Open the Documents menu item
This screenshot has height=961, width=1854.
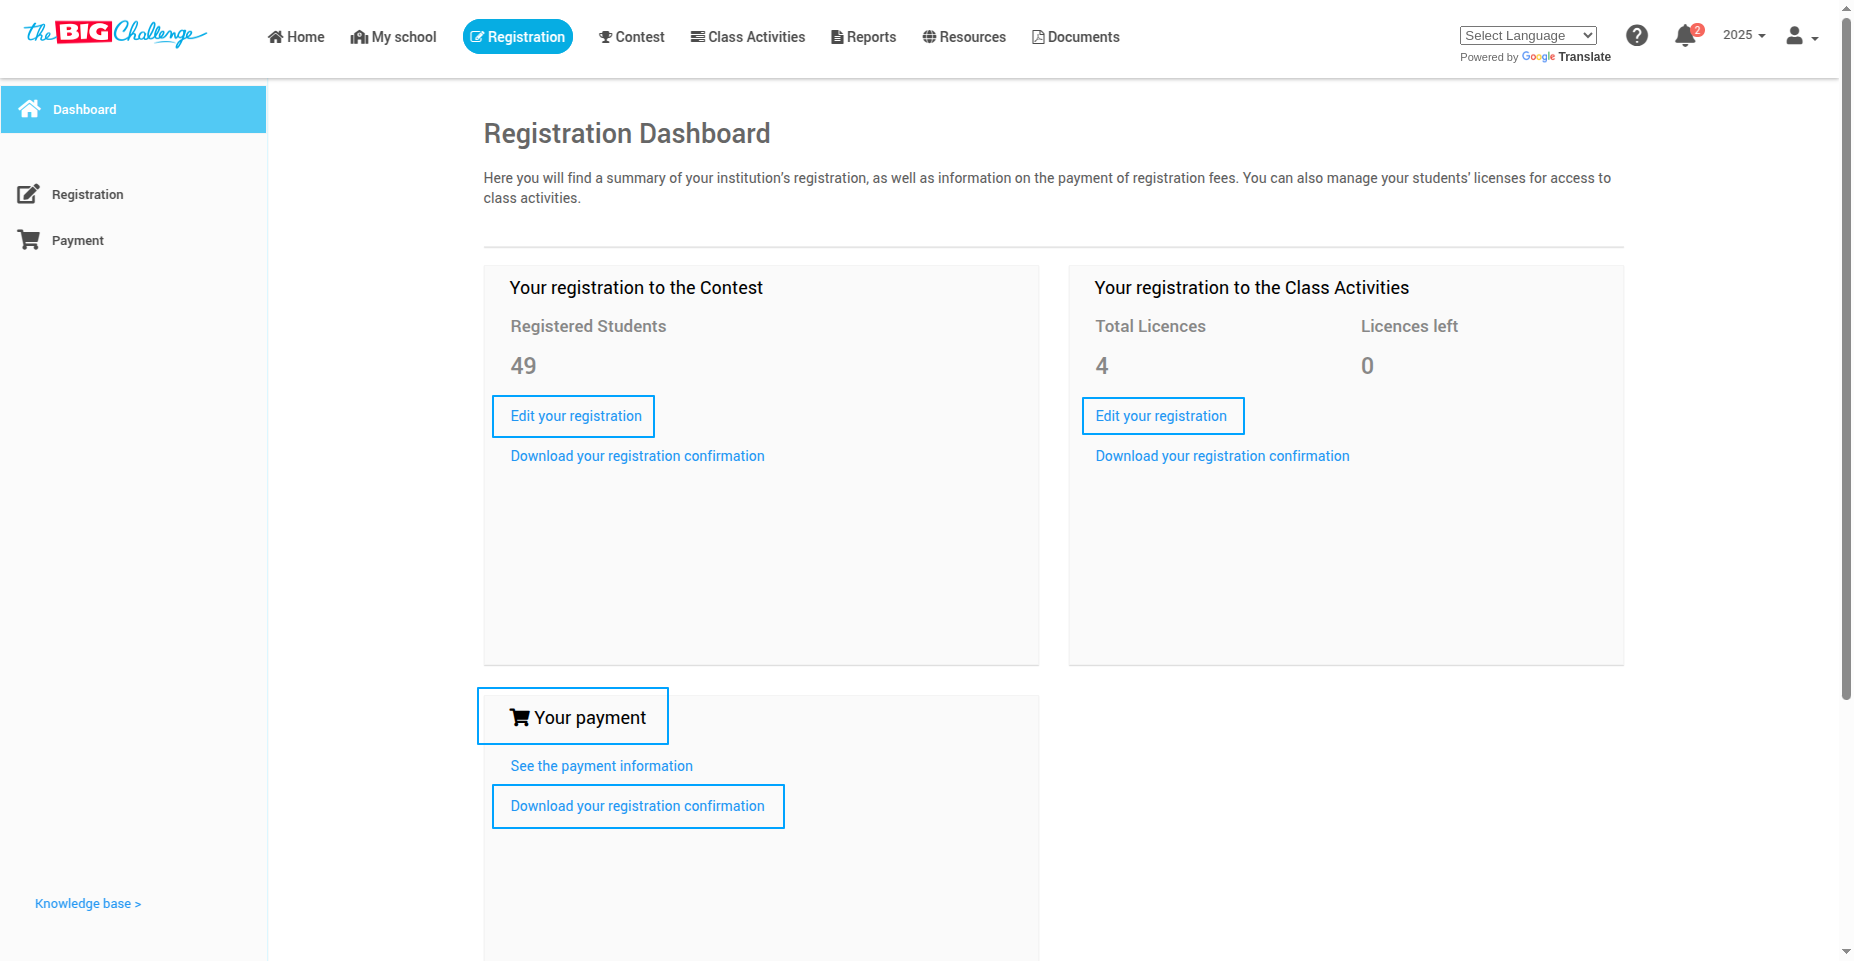click(1076, 37)
